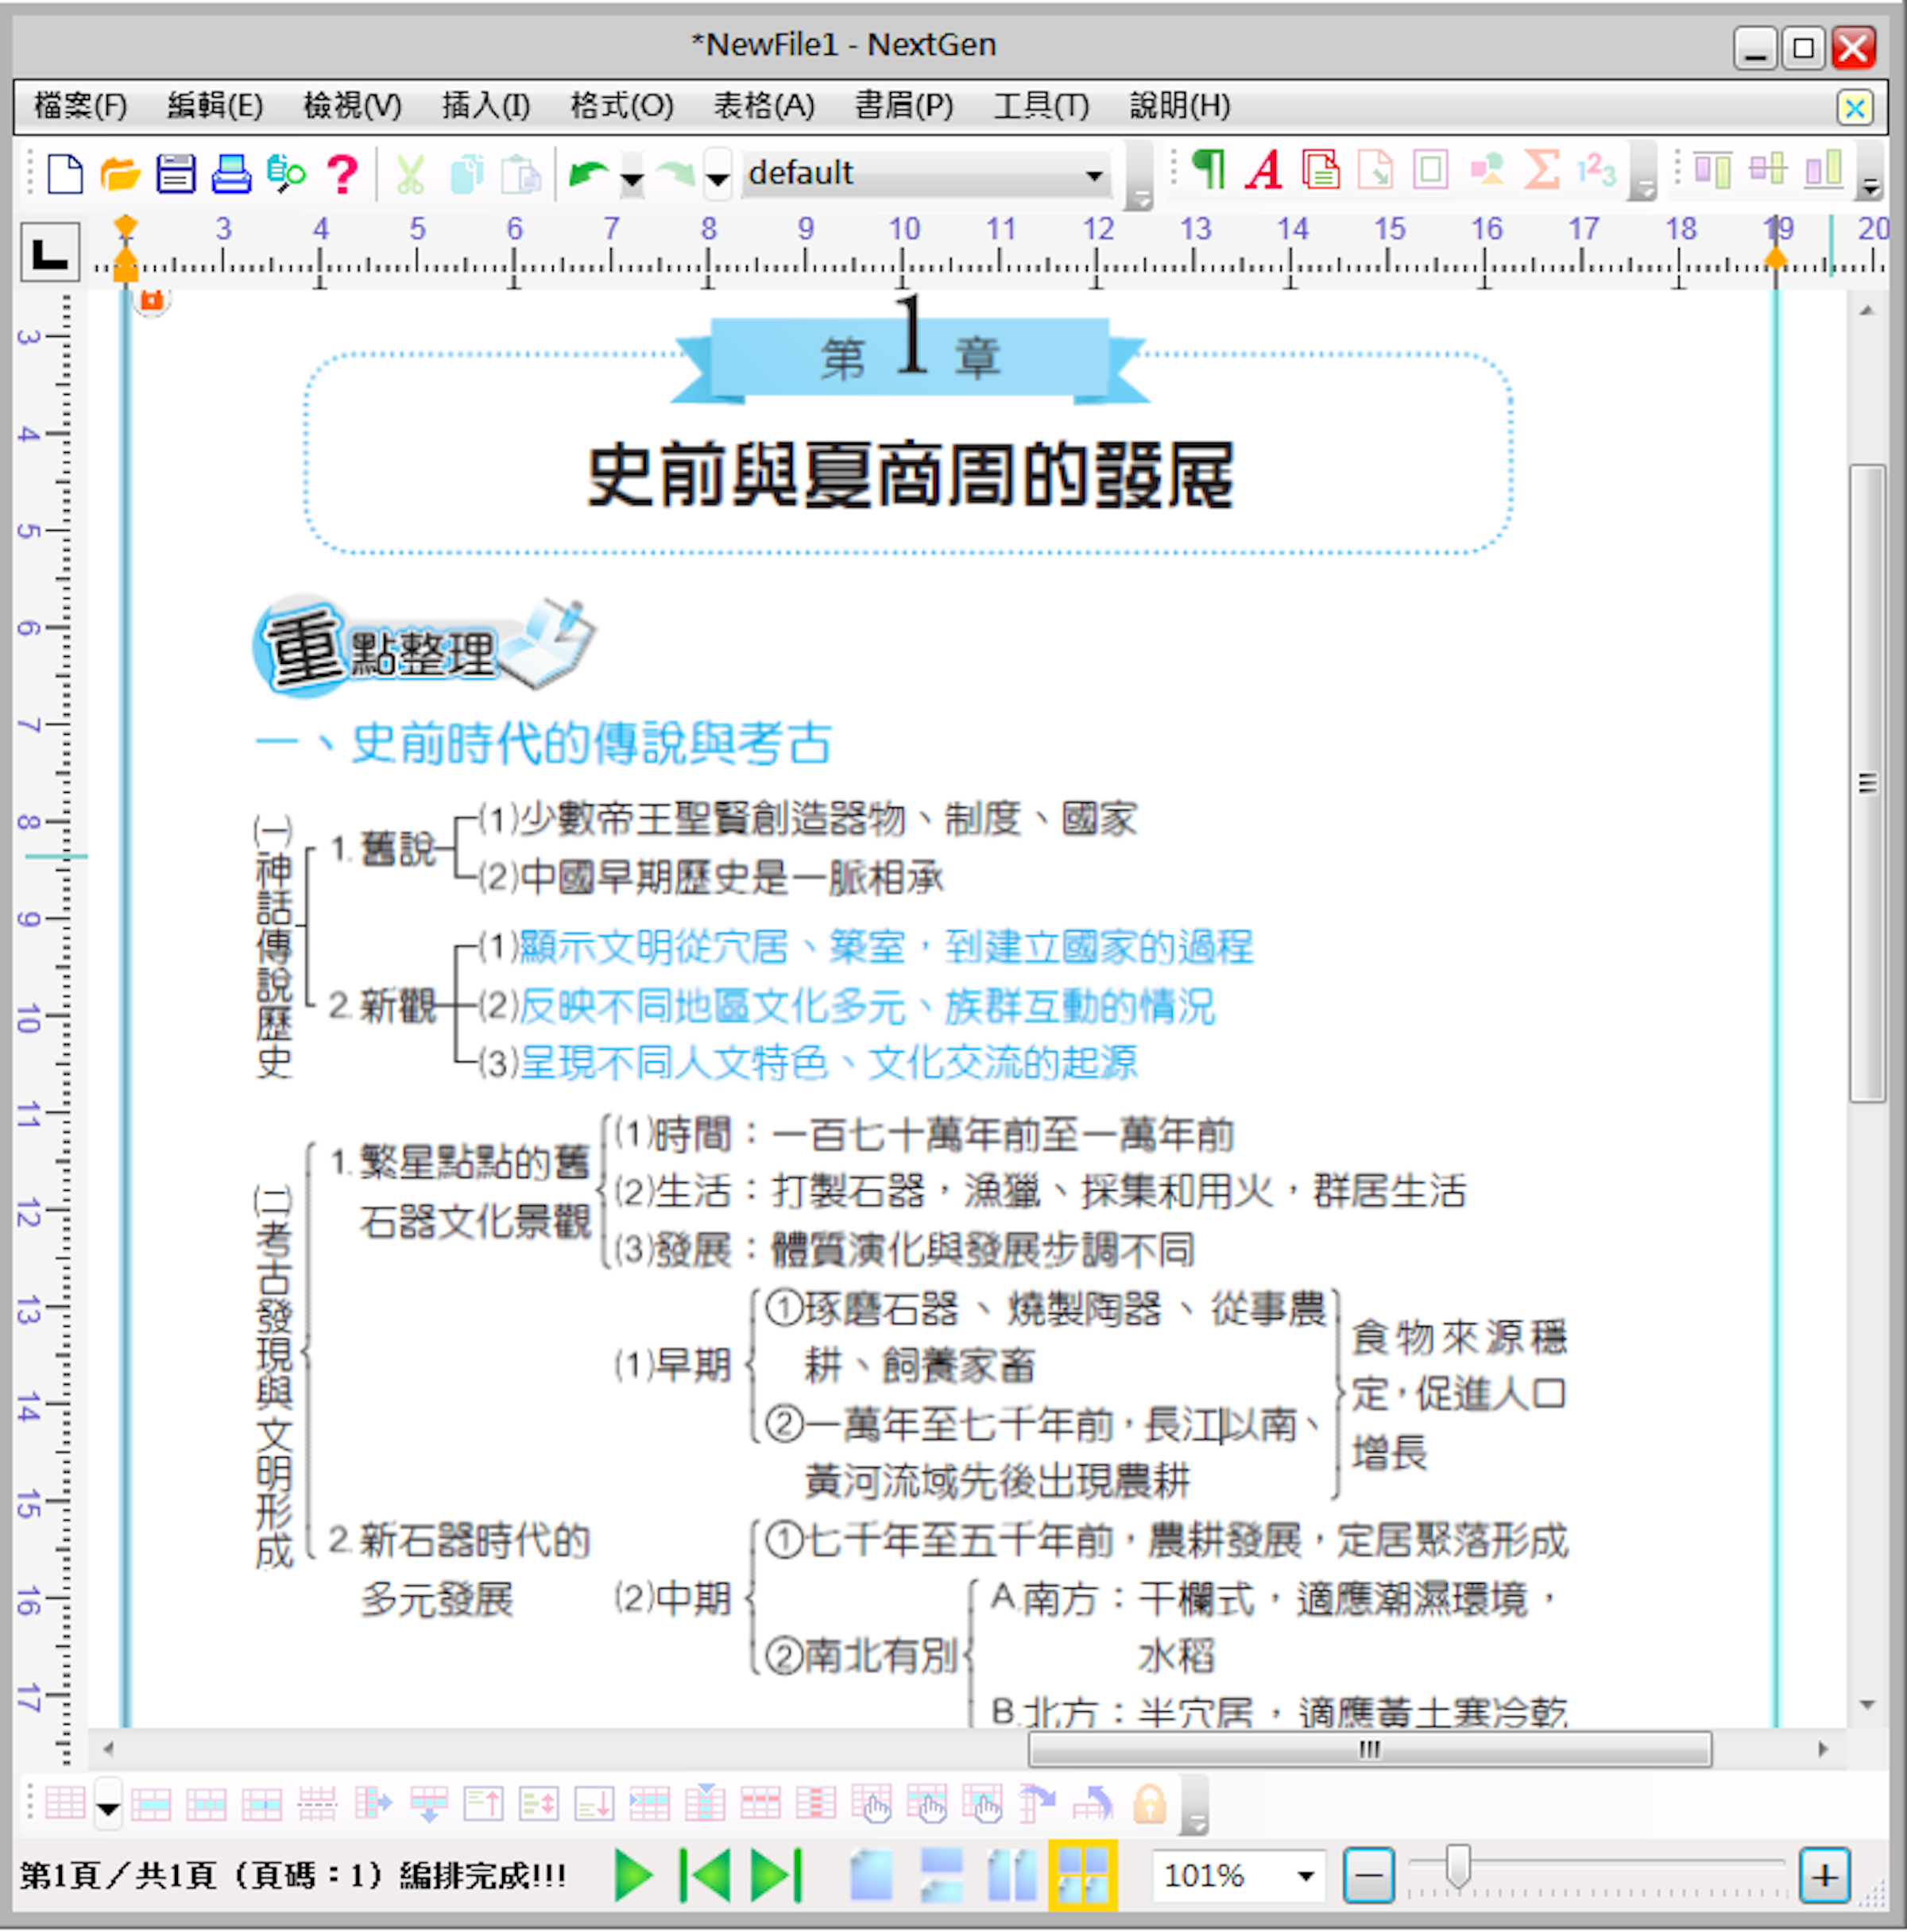Insert a table using the pink grid icon
The image size is (1907, 1932).
tap(66, 1803)
